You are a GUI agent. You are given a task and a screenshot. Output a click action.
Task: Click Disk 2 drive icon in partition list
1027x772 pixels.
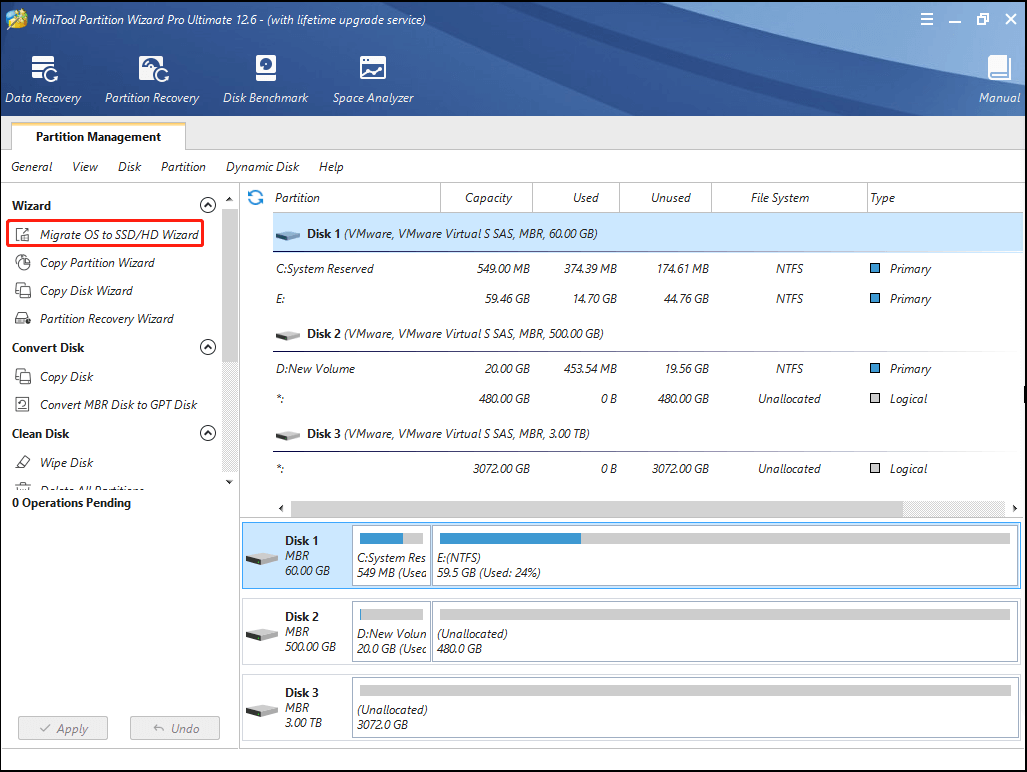coord(288,335)
